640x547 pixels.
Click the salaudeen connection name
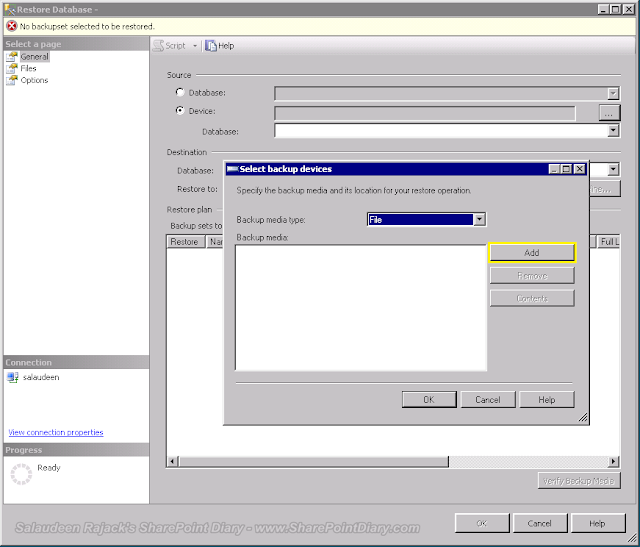pyautogui.click(x=41, y=377)
